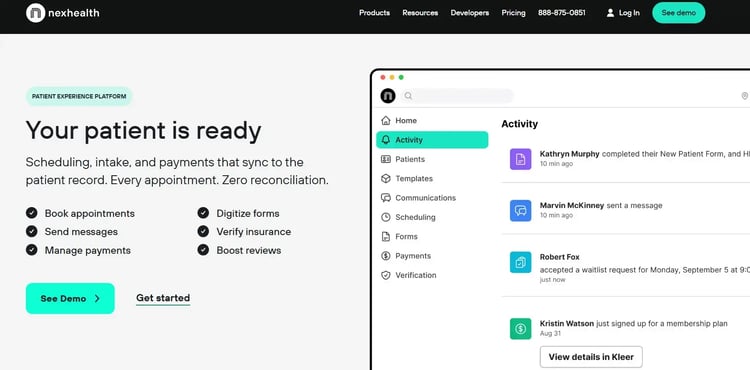Screen dimensions: 750x370
Task: Click the nexhealth wordmark text
Action: point(74,13)
